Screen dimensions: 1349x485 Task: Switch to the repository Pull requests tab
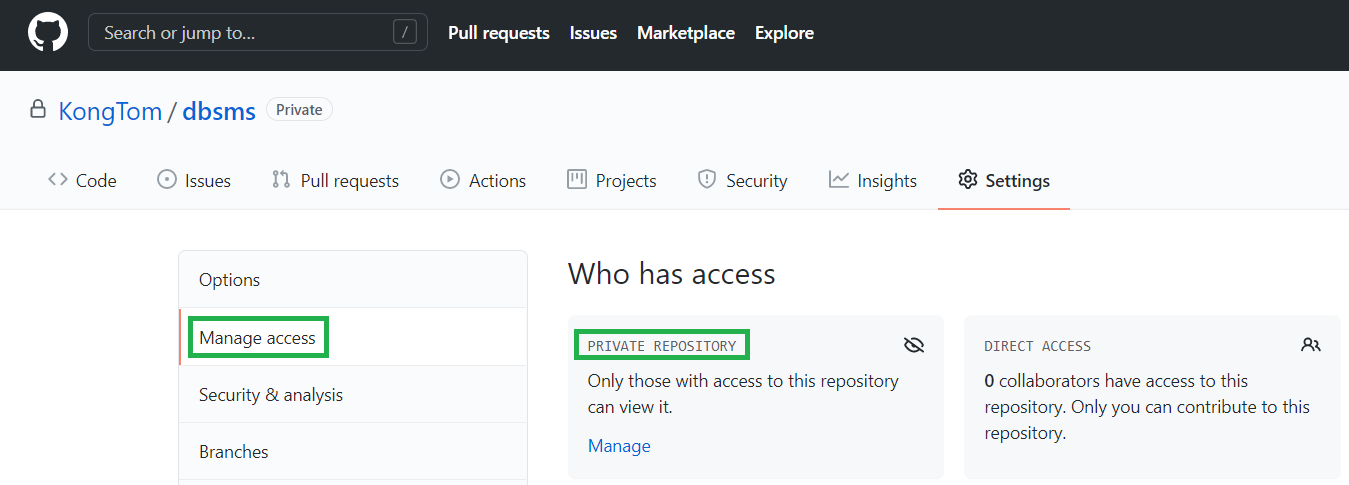point(335,181)
